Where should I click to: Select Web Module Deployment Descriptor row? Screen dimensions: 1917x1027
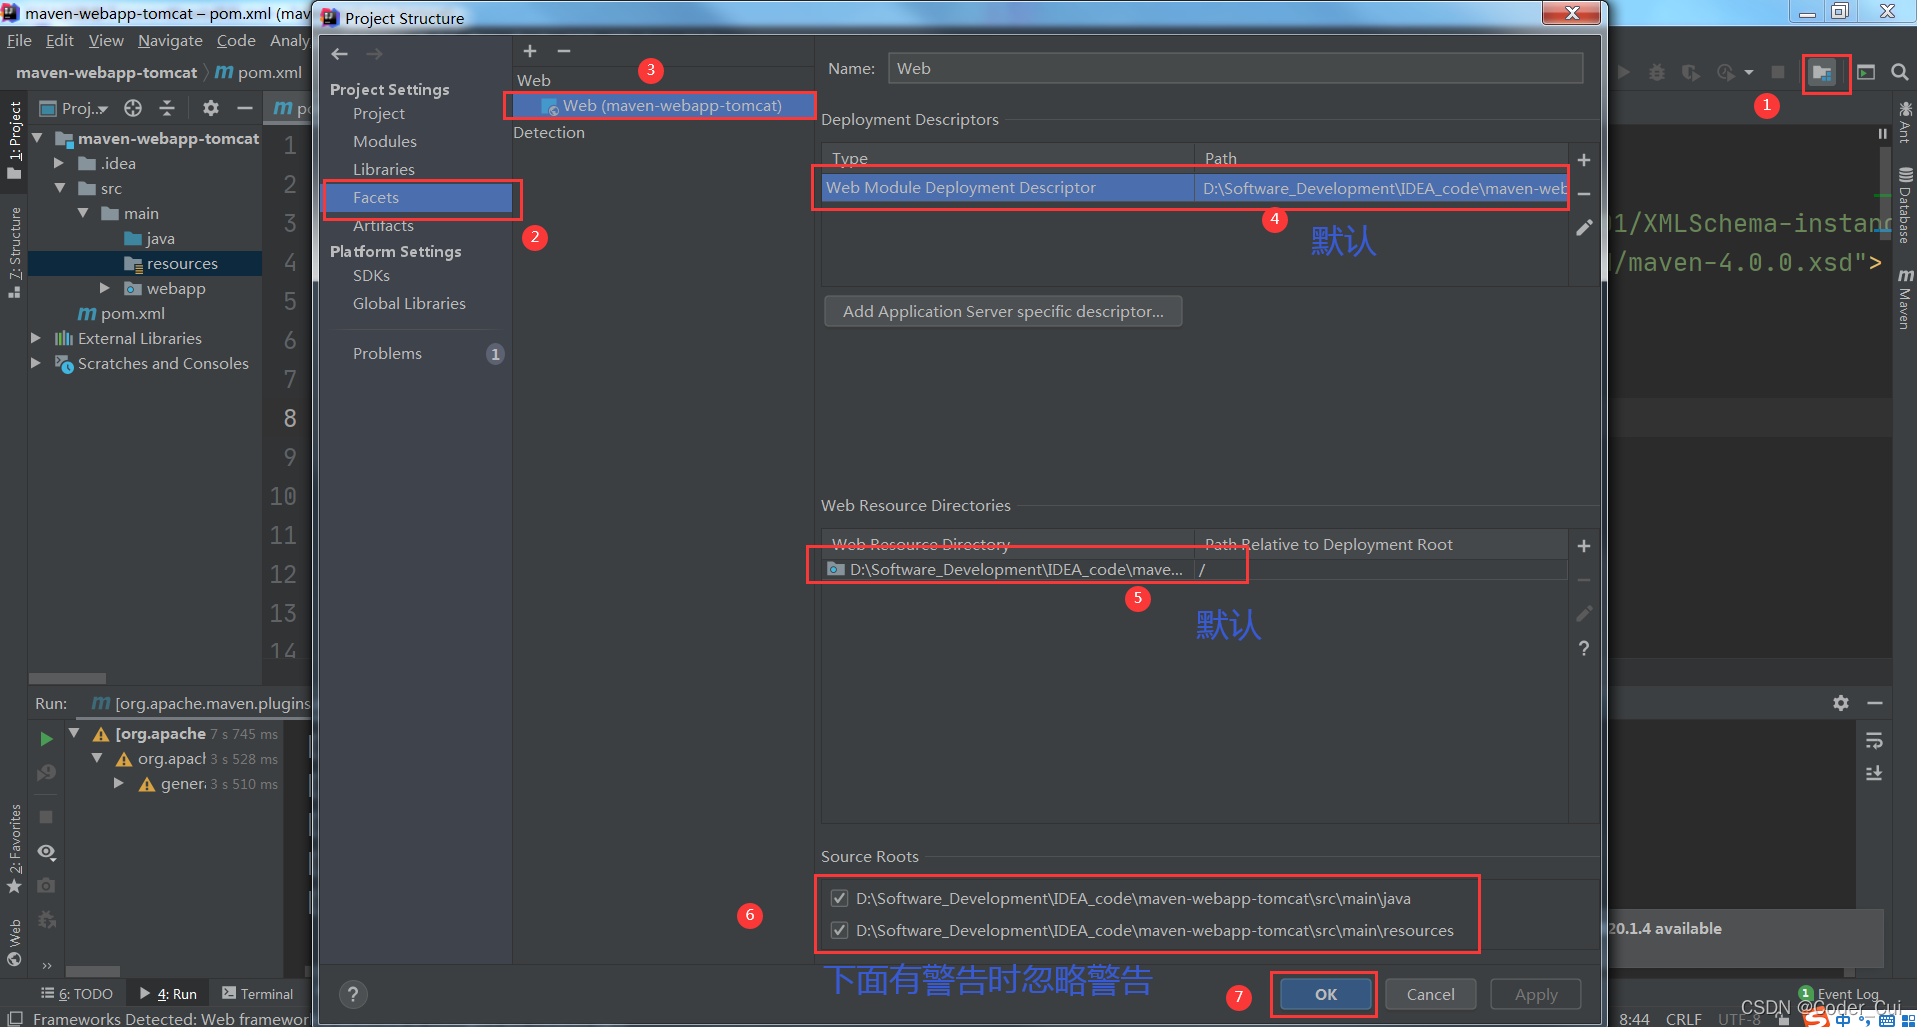(x=1194, y=188)
